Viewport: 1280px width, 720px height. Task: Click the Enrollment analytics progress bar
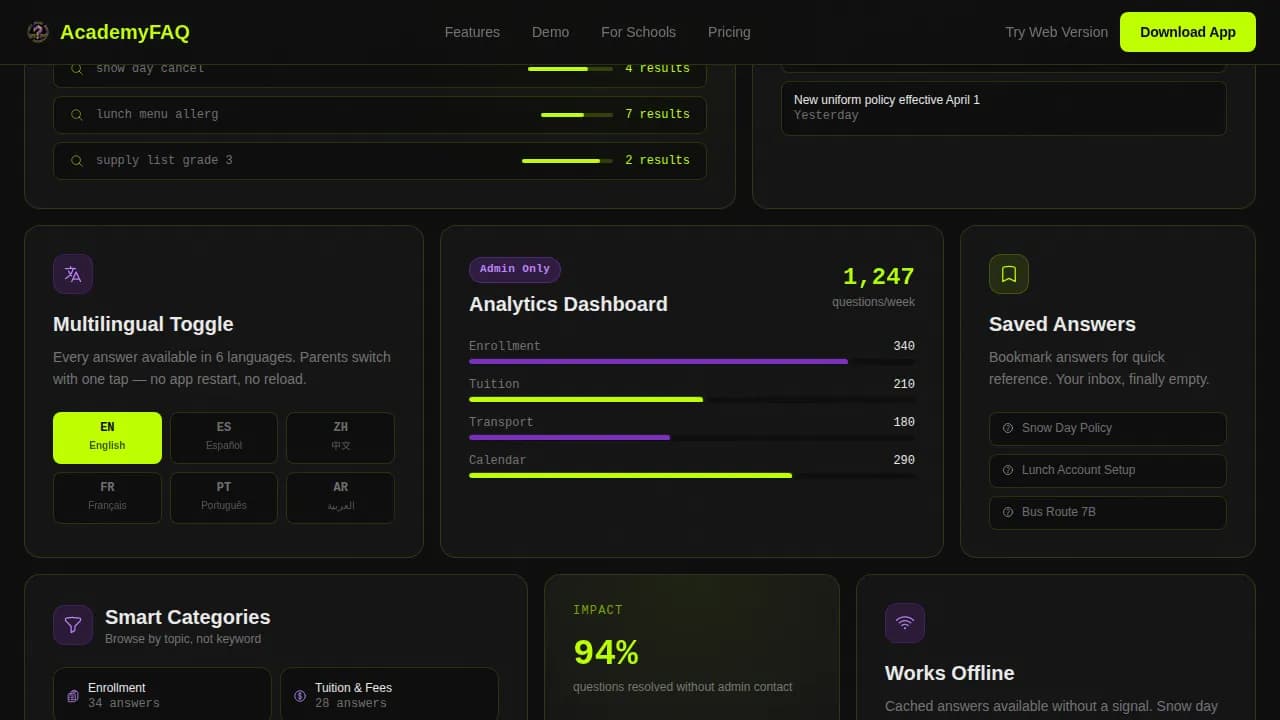[692, 361]
